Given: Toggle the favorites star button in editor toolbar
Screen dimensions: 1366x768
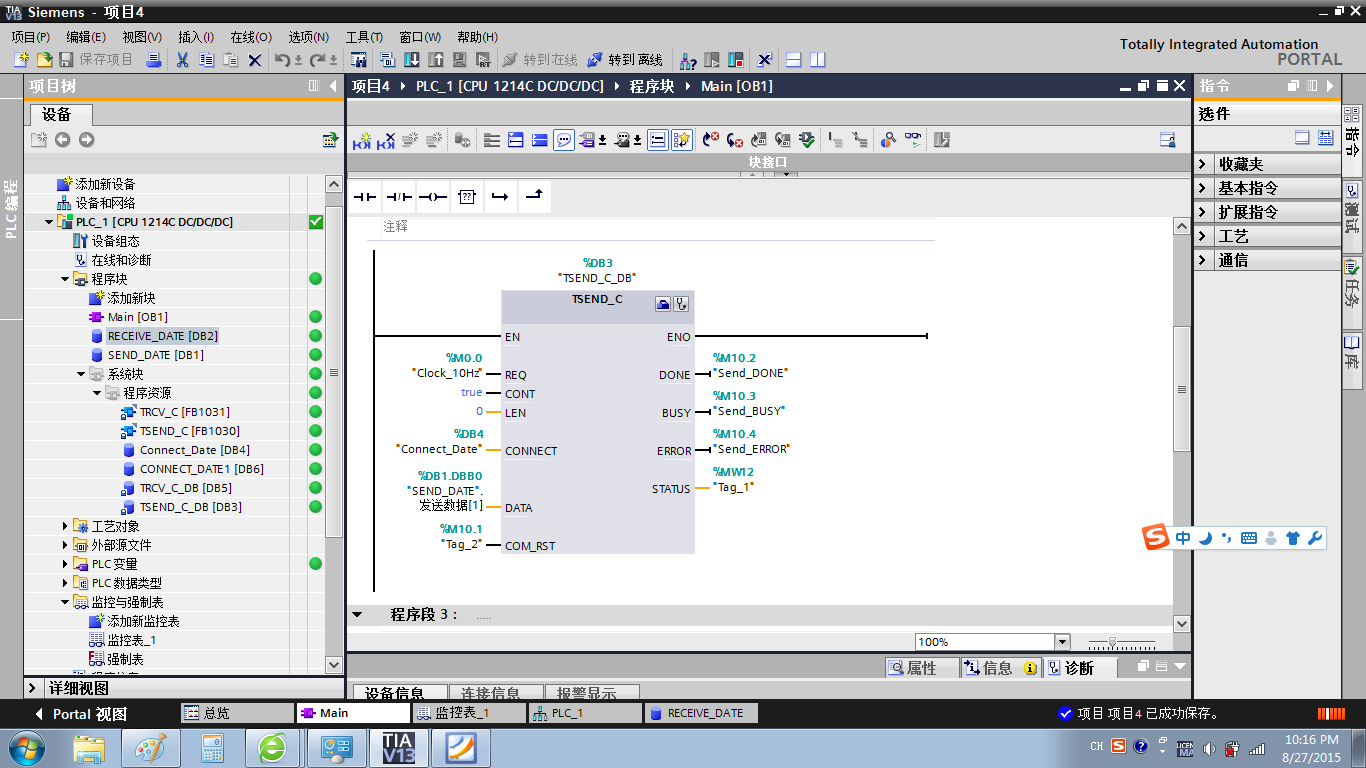Looking at the screenshot, I should point(682,140).
